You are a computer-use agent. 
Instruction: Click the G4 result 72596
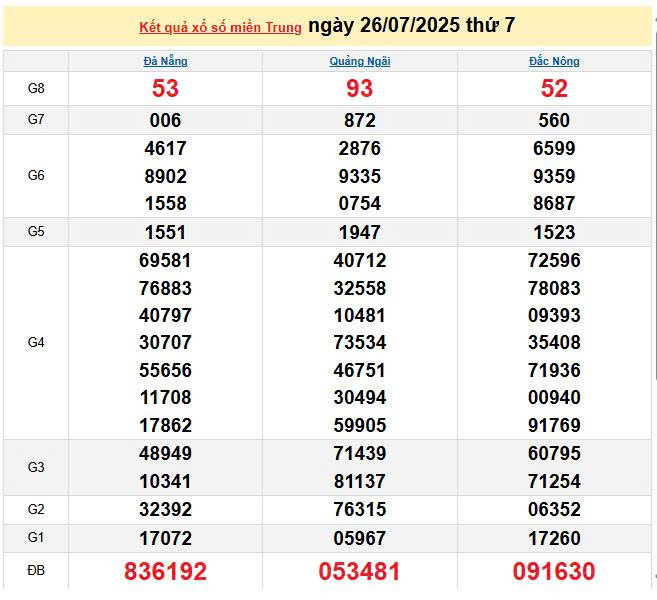point(554,260)
